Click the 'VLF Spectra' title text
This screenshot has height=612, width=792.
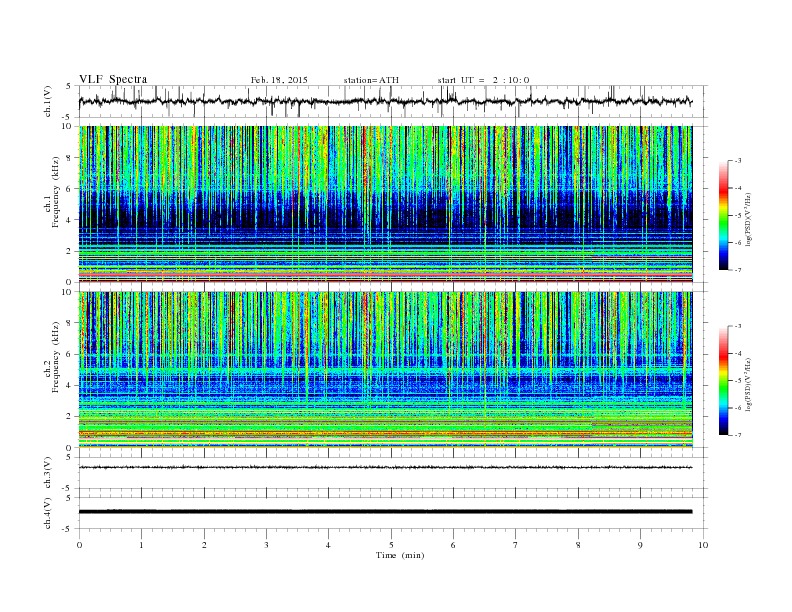pos(113,79)
